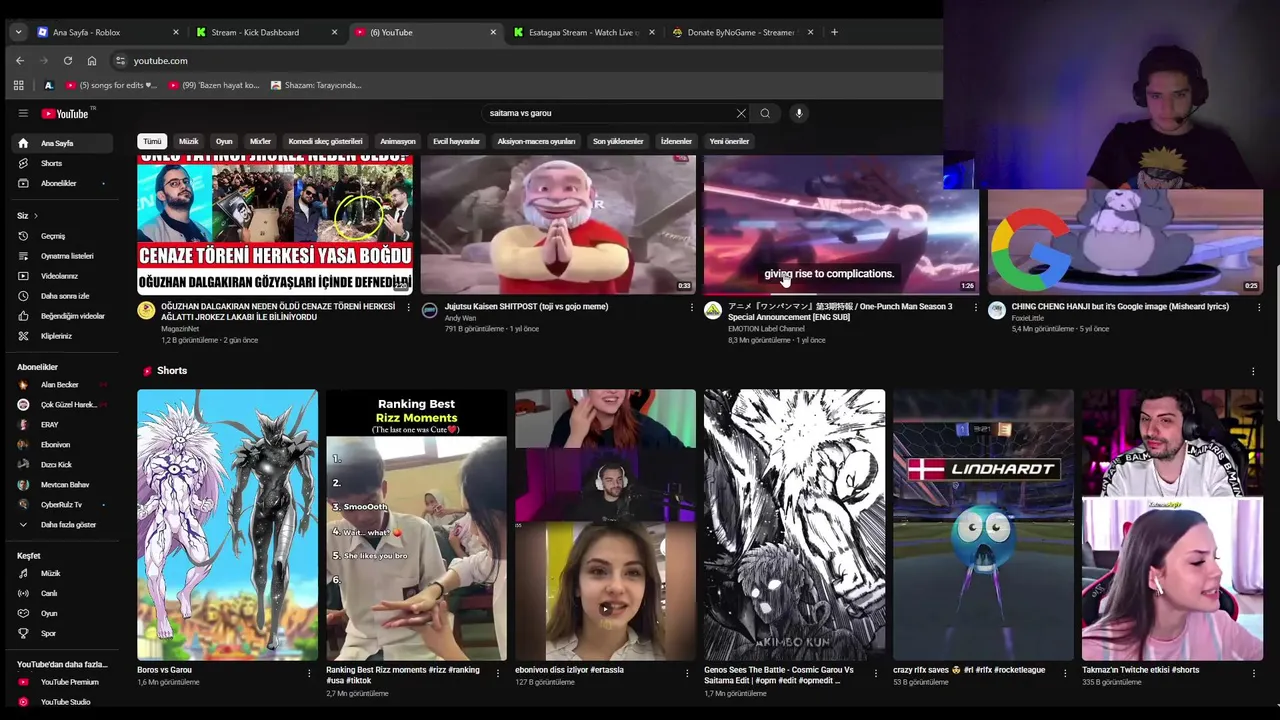Open Videolarınız in sidebar
The height and width of the screenshot is (720, 1280).
click(62, 276)
